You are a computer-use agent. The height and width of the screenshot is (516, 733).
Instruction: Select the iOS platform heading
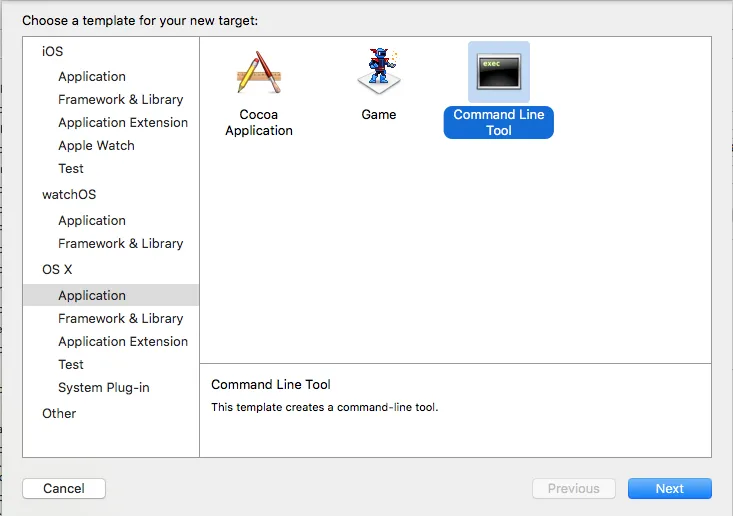(x=52, y=51)
